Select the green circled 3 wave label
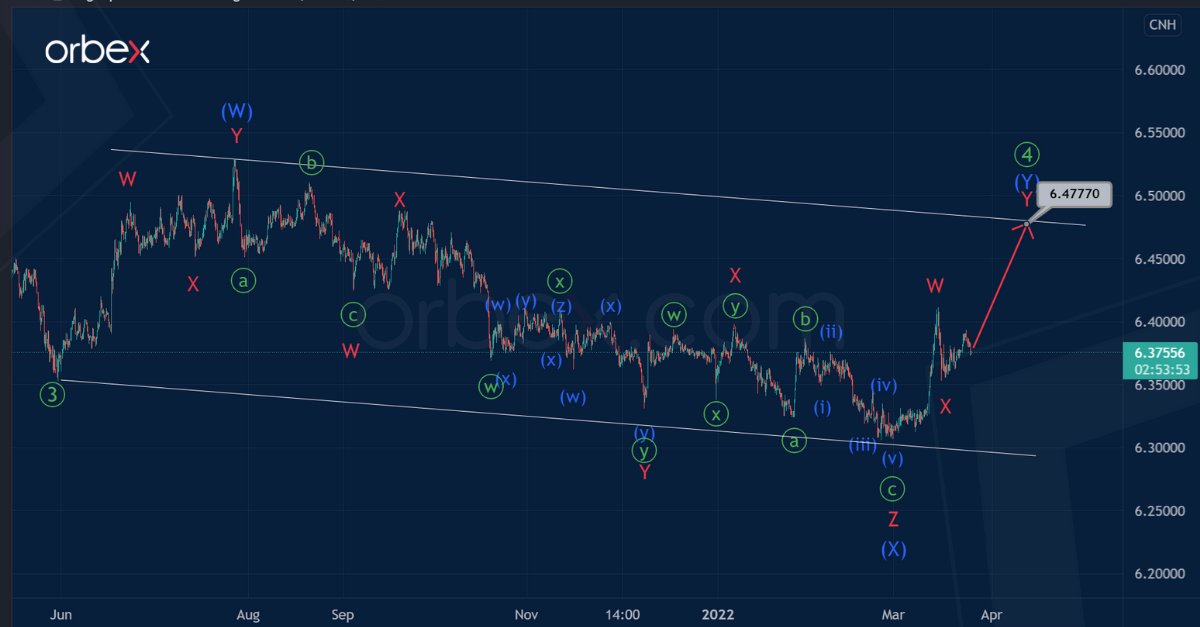Image resolution: width=1200 pixels, height=627 pixels. 54,394
